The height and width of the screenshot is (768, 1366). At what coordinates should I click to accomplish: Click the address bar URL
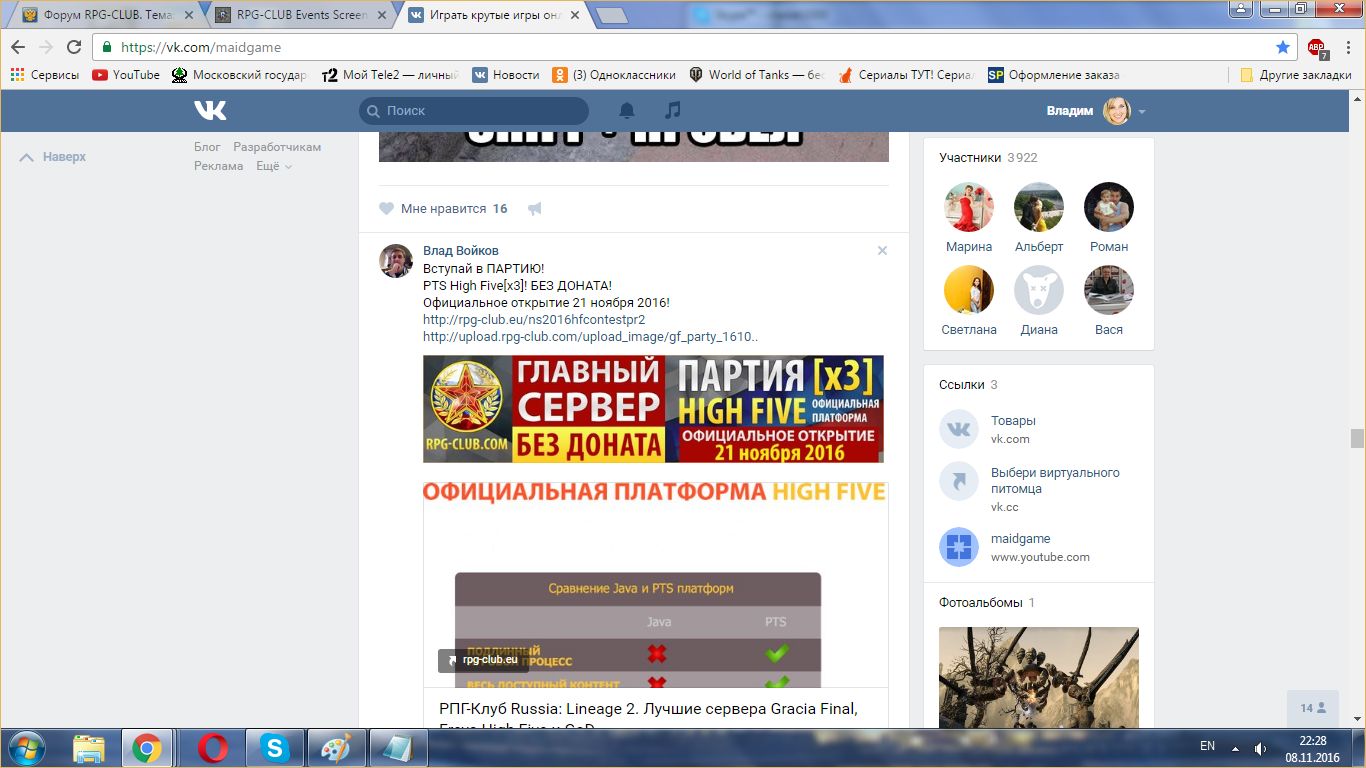[201, 47]
